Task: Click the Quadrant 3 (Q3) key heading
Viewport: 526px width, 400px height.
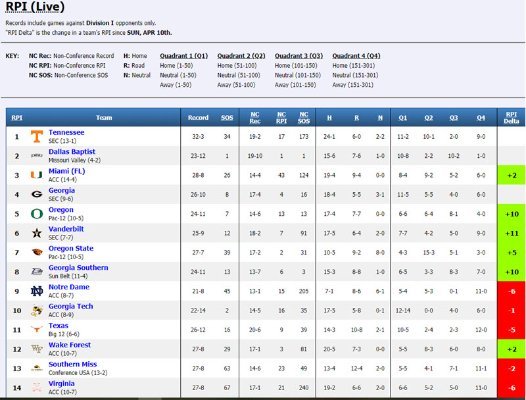Action: [x=299, y=56]
